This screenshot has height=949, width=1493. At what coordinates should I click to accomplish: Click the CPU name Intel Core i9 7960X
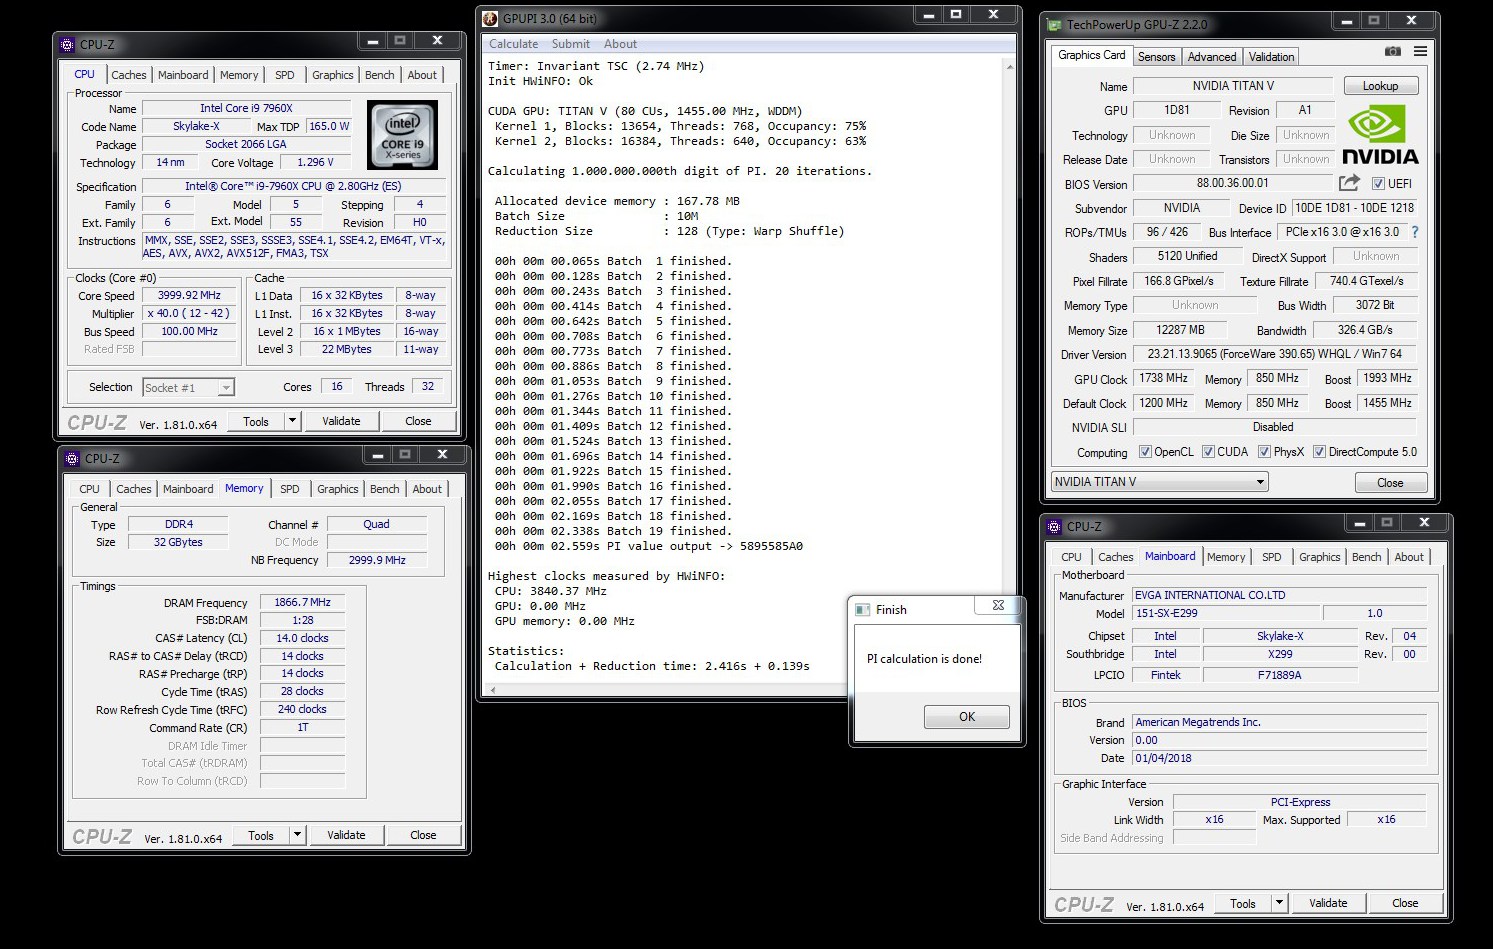pyautogui.click(x=246, y=108)
